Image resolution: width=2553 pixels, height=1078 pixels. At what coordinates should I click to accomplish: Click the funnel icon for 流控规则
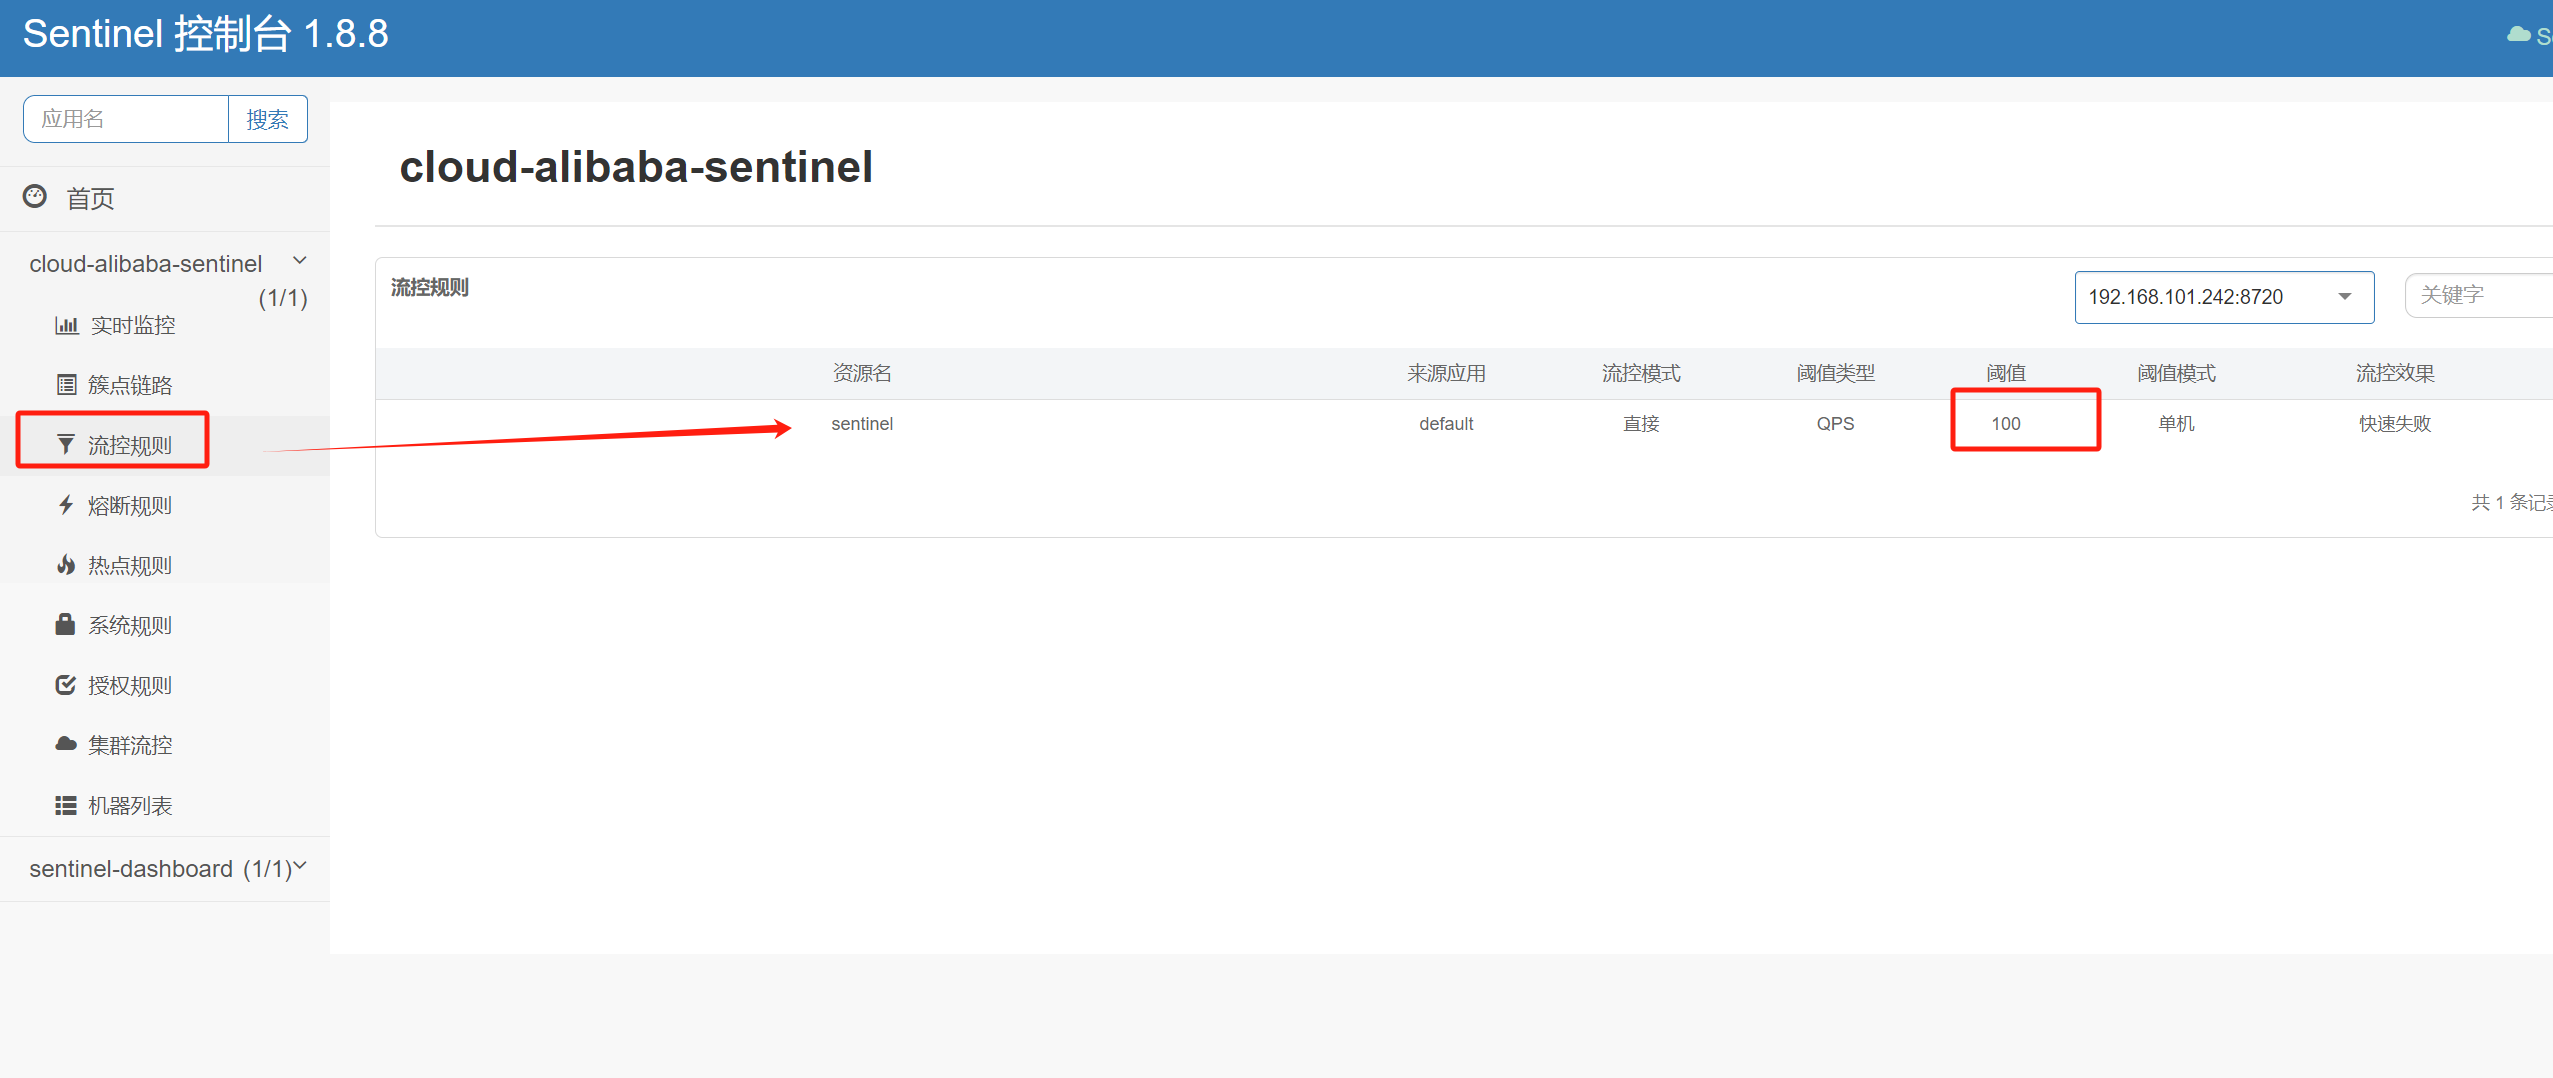click(x=66, y=445)
